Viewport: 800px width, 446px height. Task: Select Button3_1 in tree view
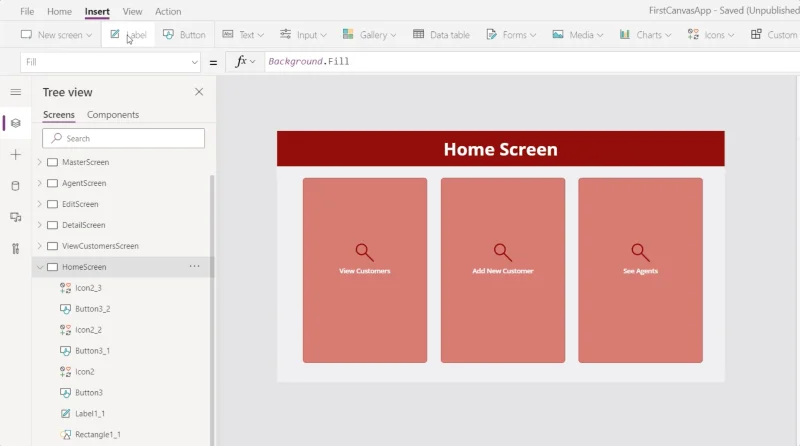92,351
